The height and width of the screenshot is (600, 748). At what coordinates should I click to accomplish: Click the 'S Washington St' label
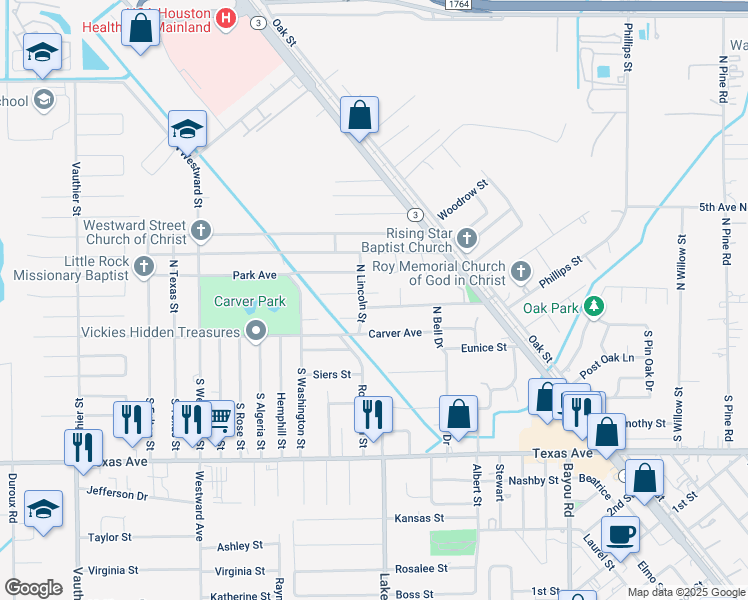pos(301,408)
